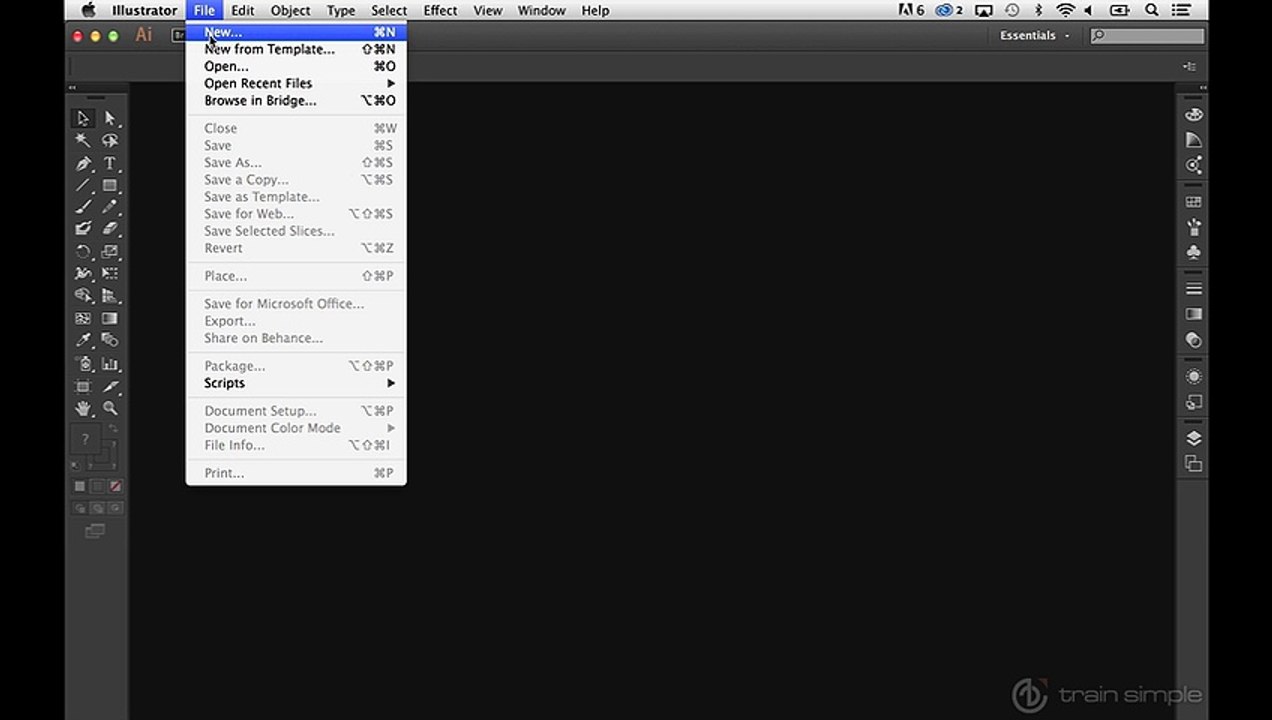Select the Selection tool arrow
This screenshot has width=1272, height=720.
[83, 118]
